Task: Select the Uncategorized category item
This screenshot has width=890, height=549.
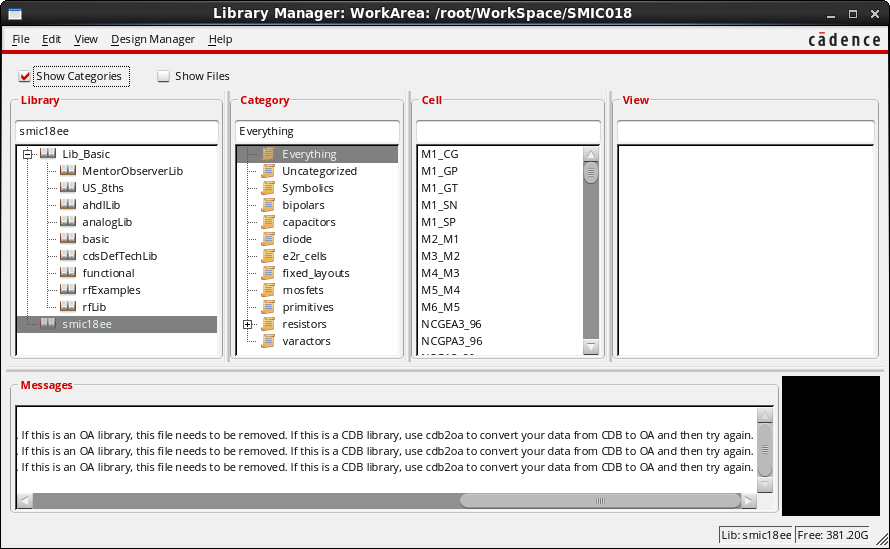Action: pos(319,171)
